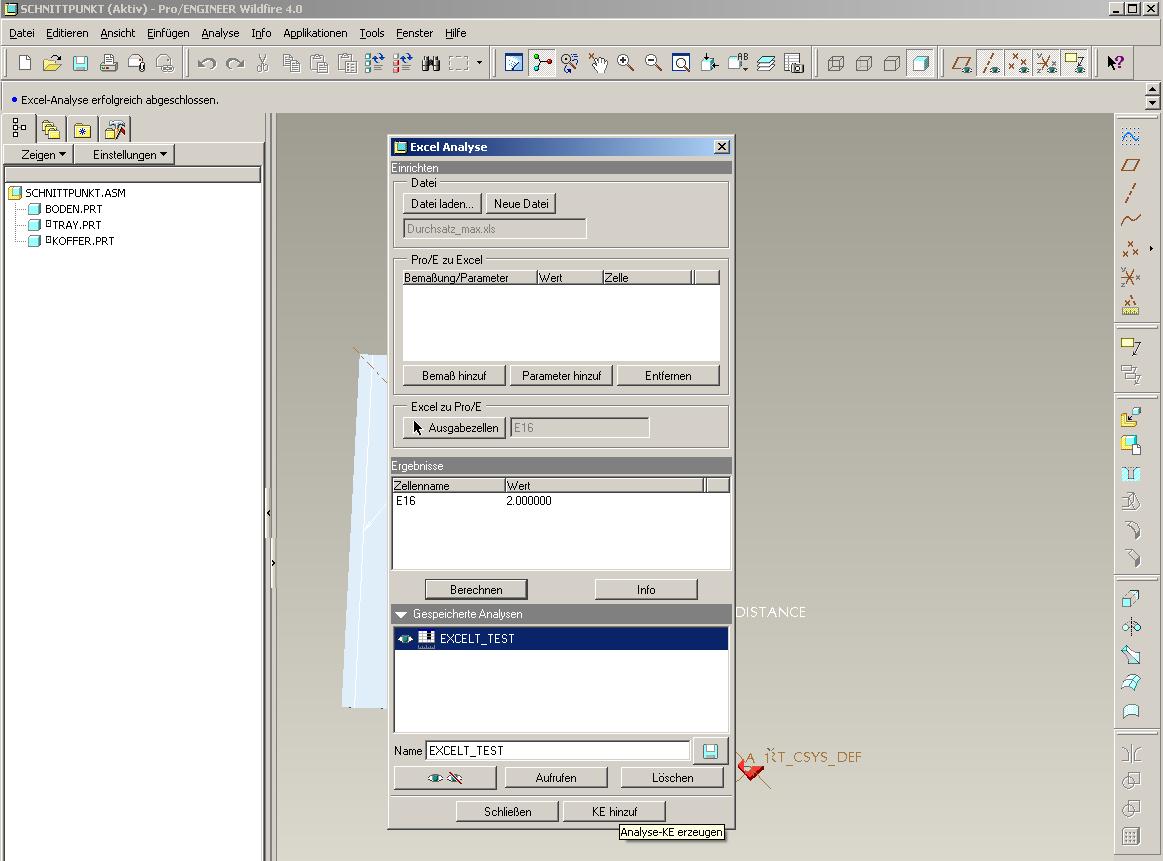Click the zoom in magnifier

click(625, 63)
